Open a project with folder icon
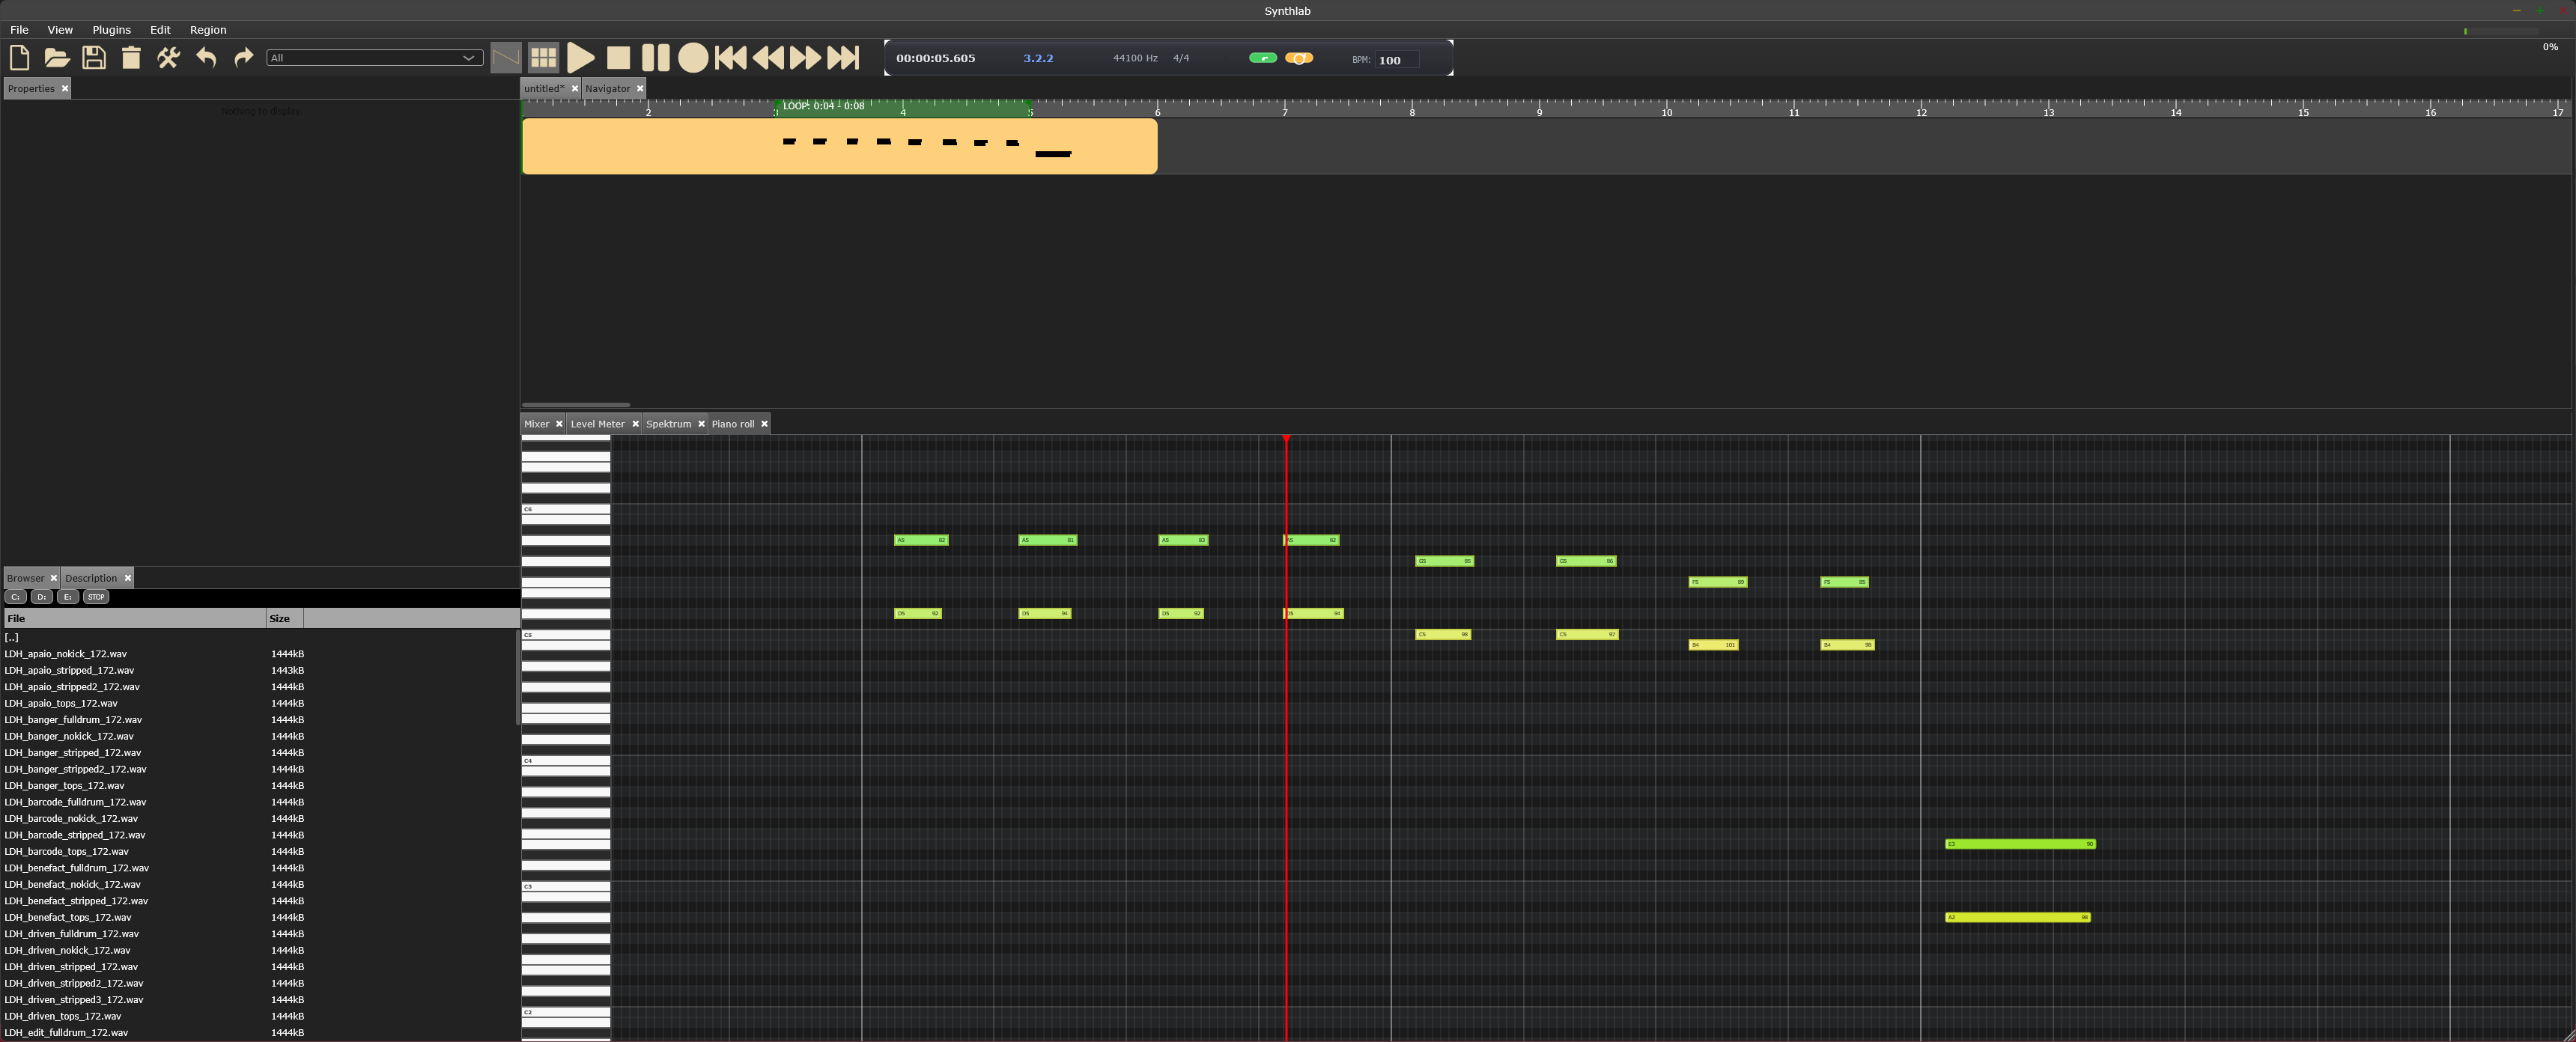 tap(56, 58)
